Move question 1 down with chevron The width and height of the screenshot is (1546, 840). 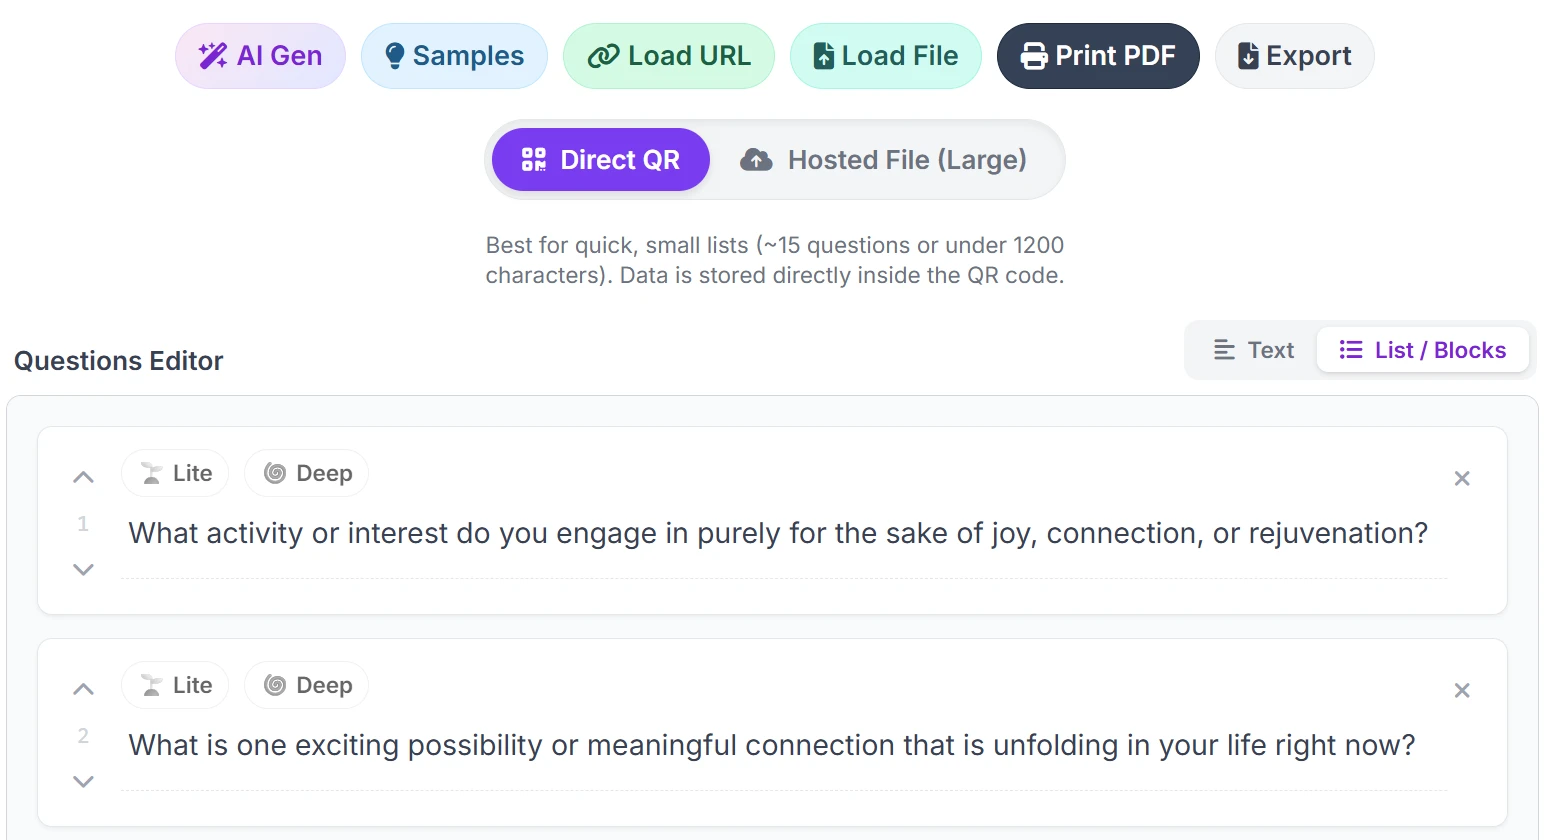click(83, 569)
